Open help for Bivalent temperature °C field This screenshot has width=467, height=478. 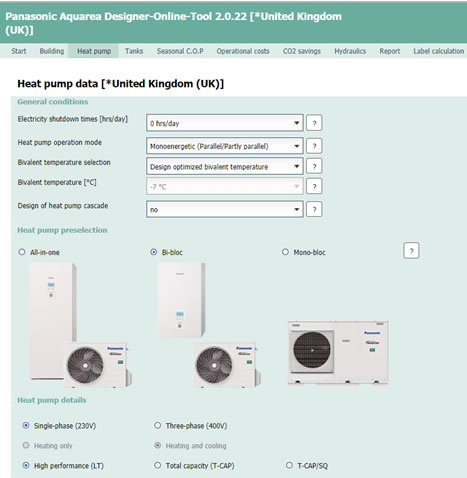pyautogui.click(x=314, y=186)
